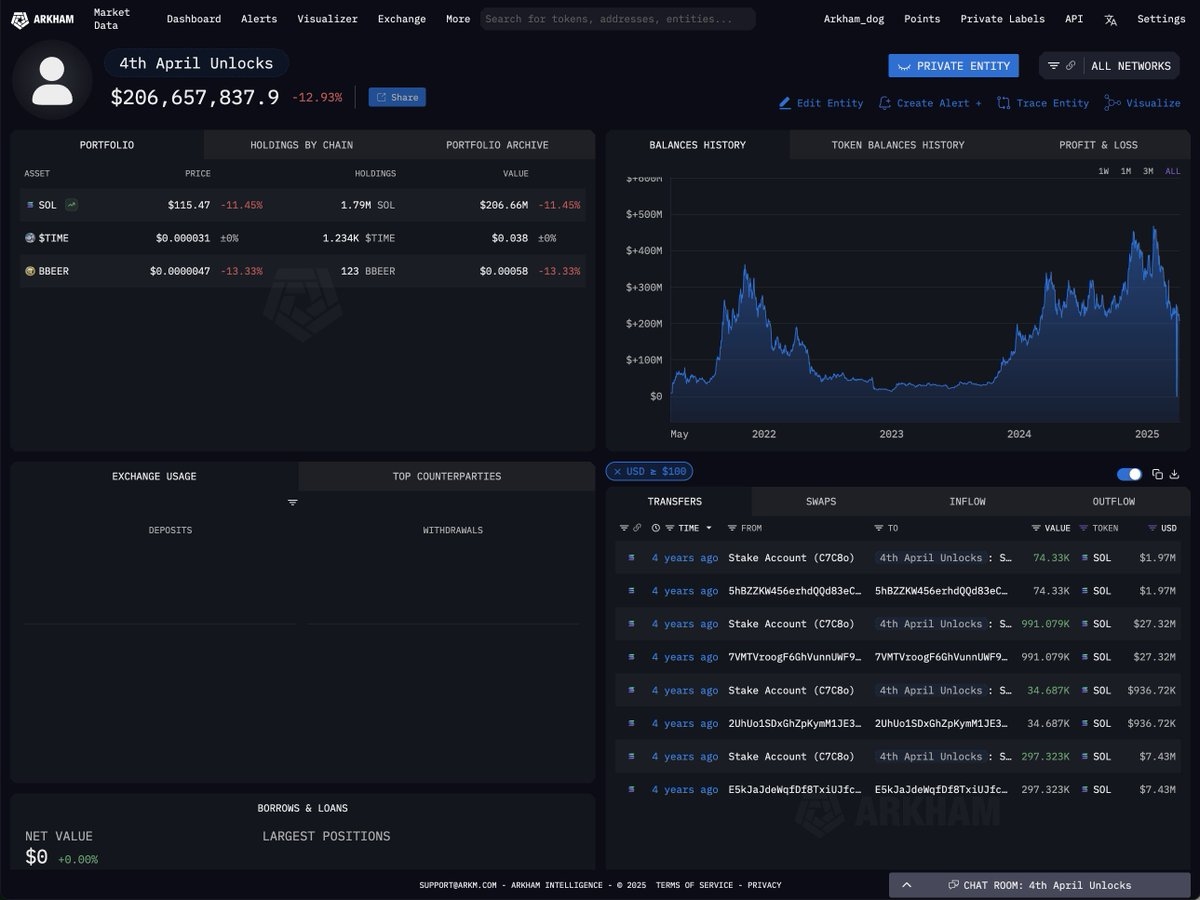Open the Swaps tab

(821, 501)
